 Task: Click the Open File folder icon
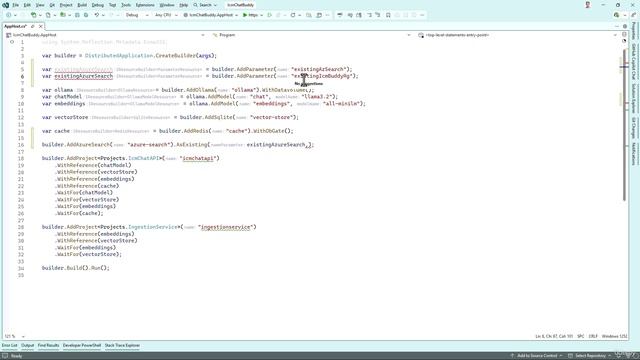(x=63, y=15)
